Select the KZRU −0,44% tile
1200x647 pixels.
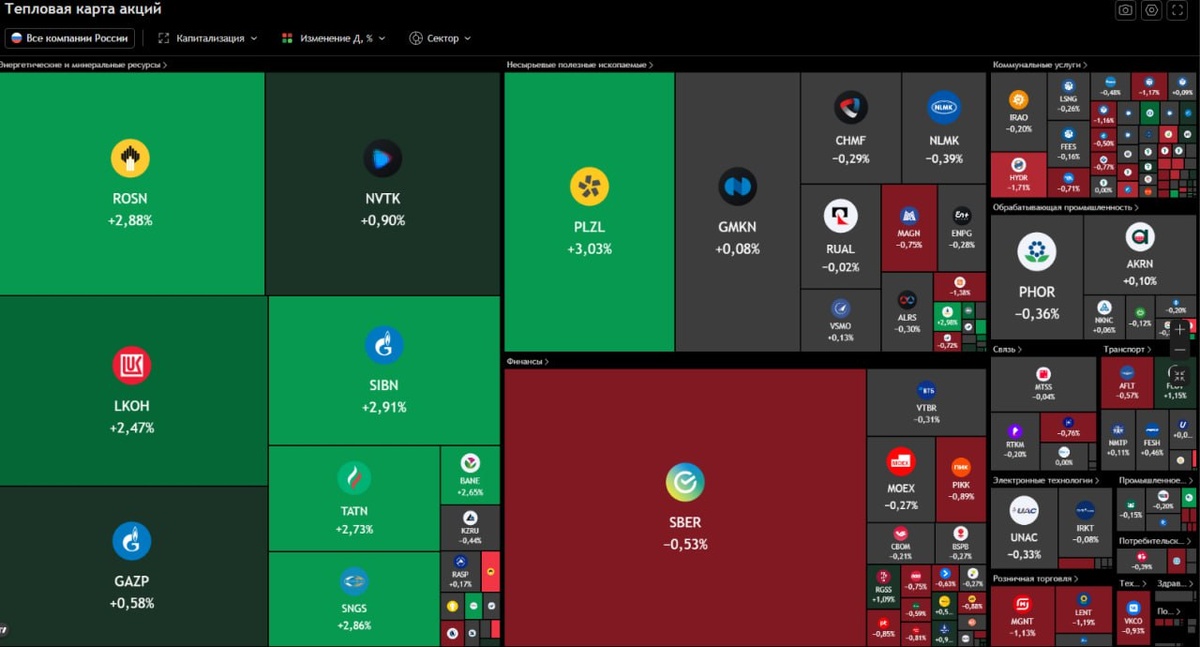point(470,526)
